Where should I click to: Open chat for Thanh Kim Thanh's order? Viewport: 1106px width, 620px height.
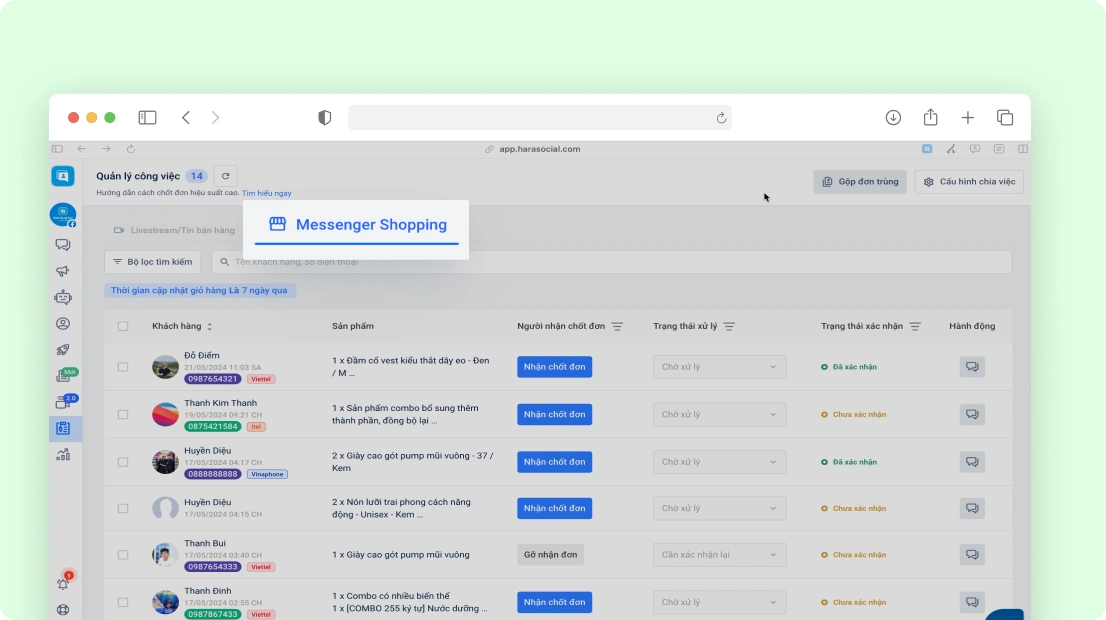[x=972, y=414]
